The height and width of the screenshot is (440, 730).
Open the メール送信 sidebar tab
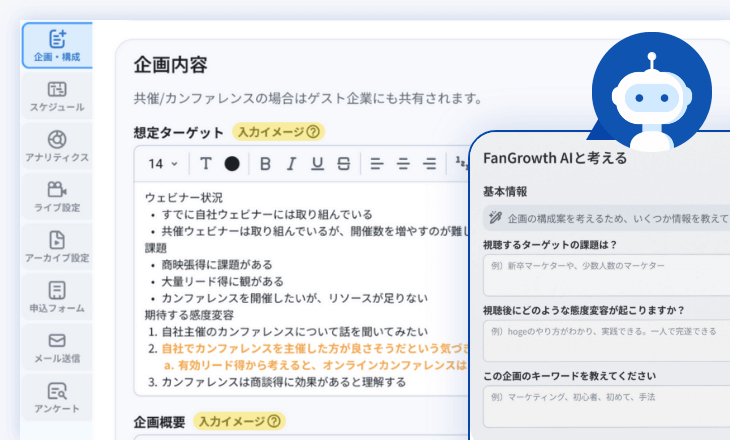coord(57,347)
